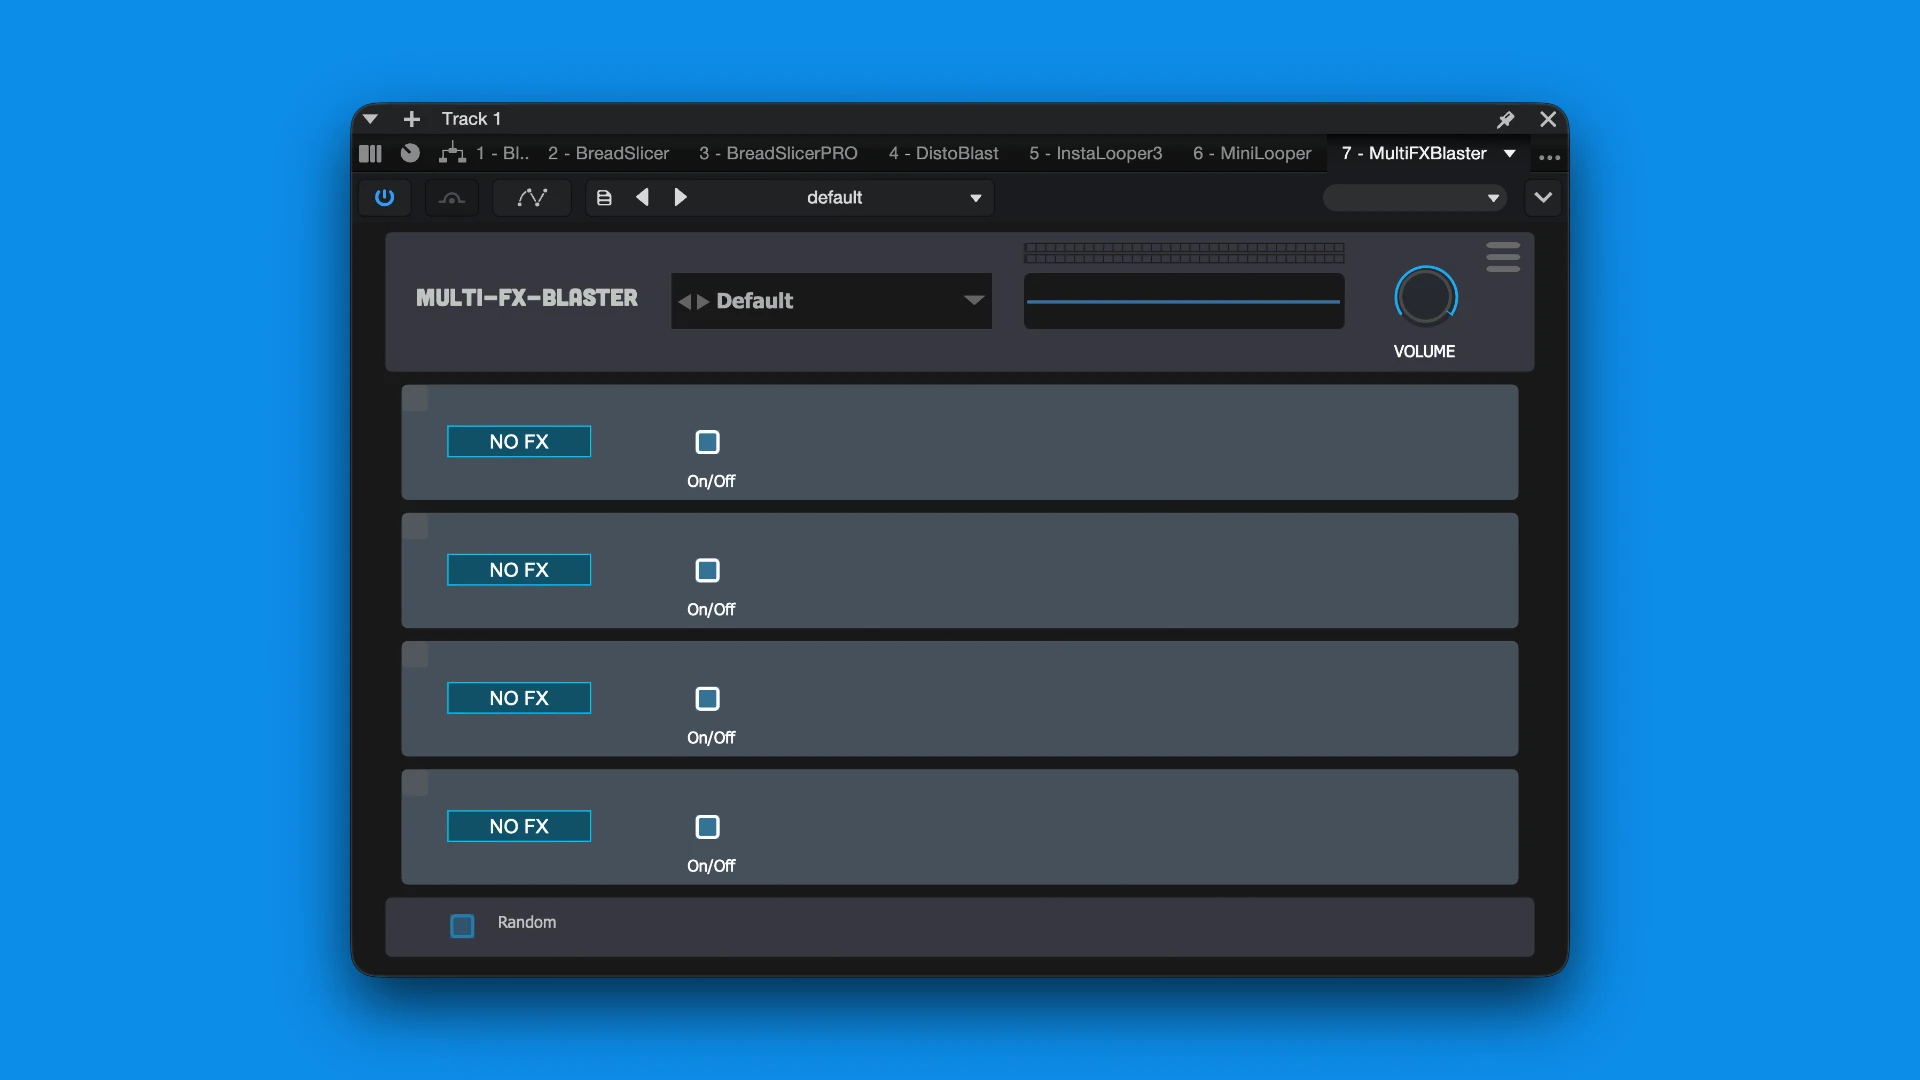The height and width of the screenshot is (1080, 1920).
Task: Click NO FX button in fourth slot
Action: click(x=519, y=826)
